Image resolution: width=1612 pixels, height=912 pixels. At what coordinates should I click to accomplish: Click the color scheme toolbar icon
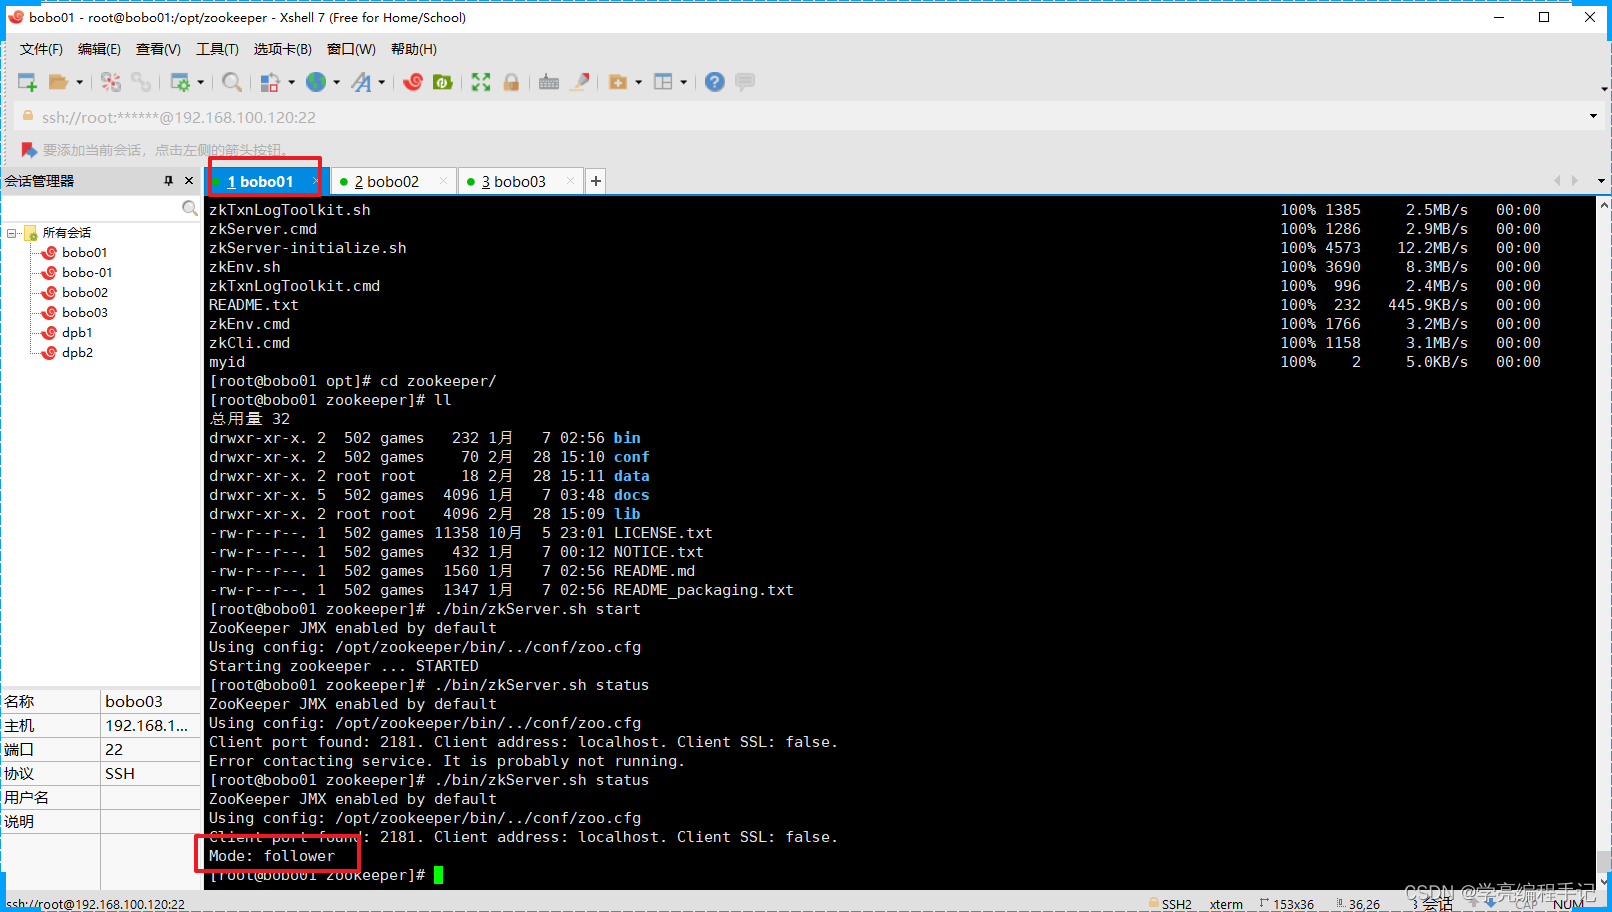click(270, 82)
